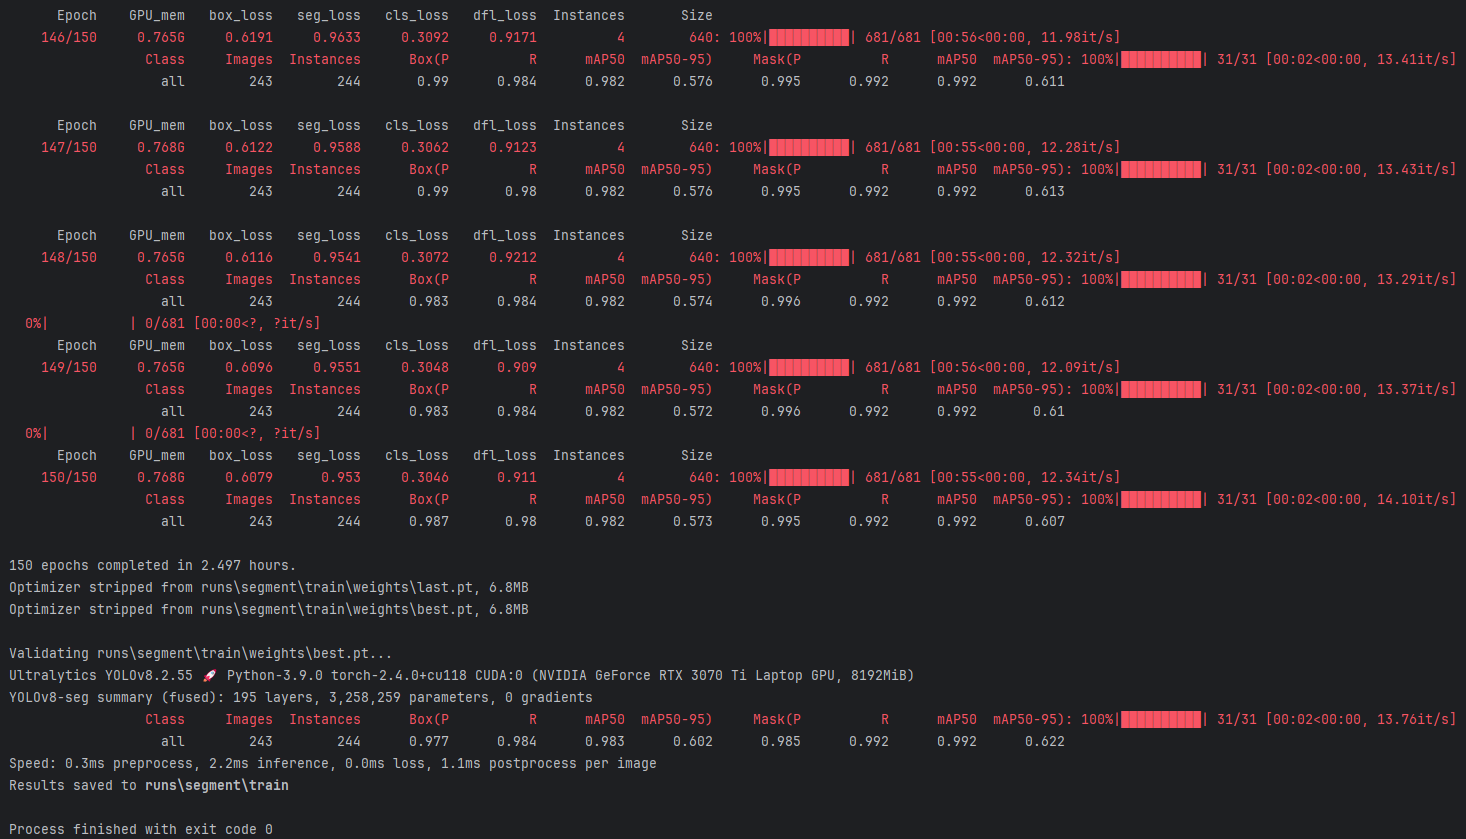Click the box_loss value 0.6079
The height and width of the screenshot is (839, 1466).
tap(249, 477)
